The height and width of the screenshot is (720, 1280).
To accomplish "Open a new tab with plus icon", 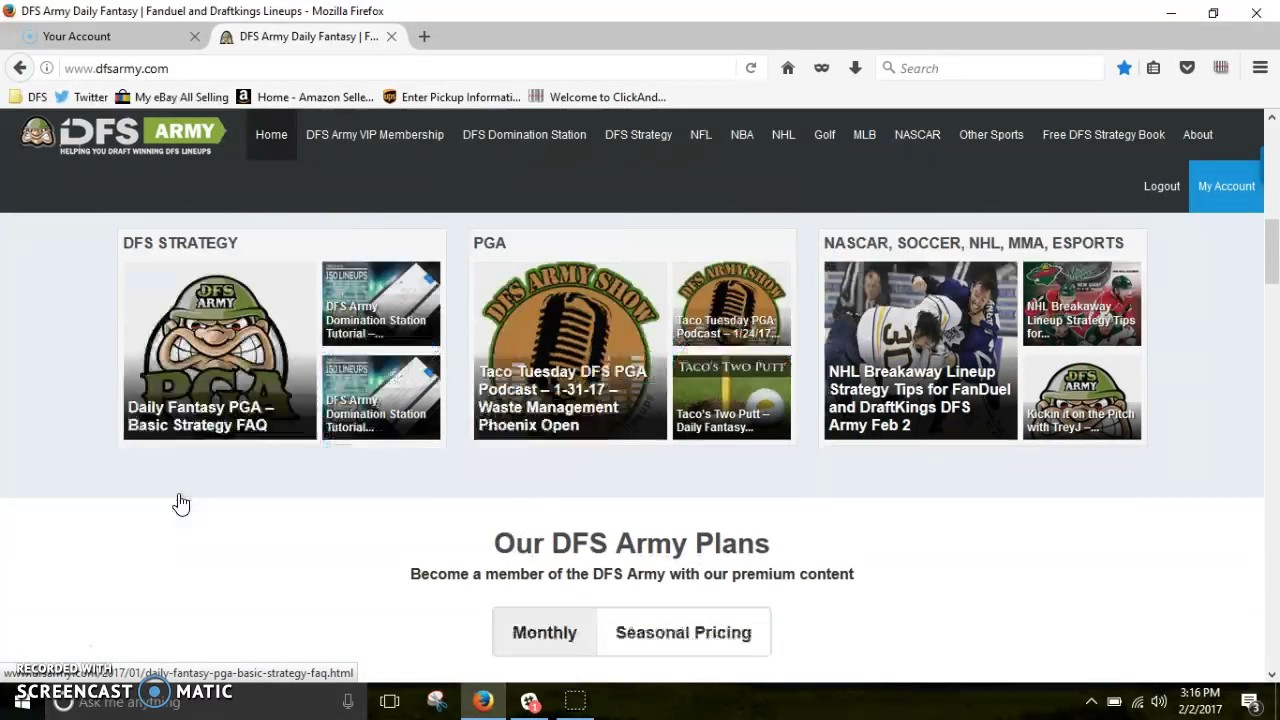I will point(424,36).
